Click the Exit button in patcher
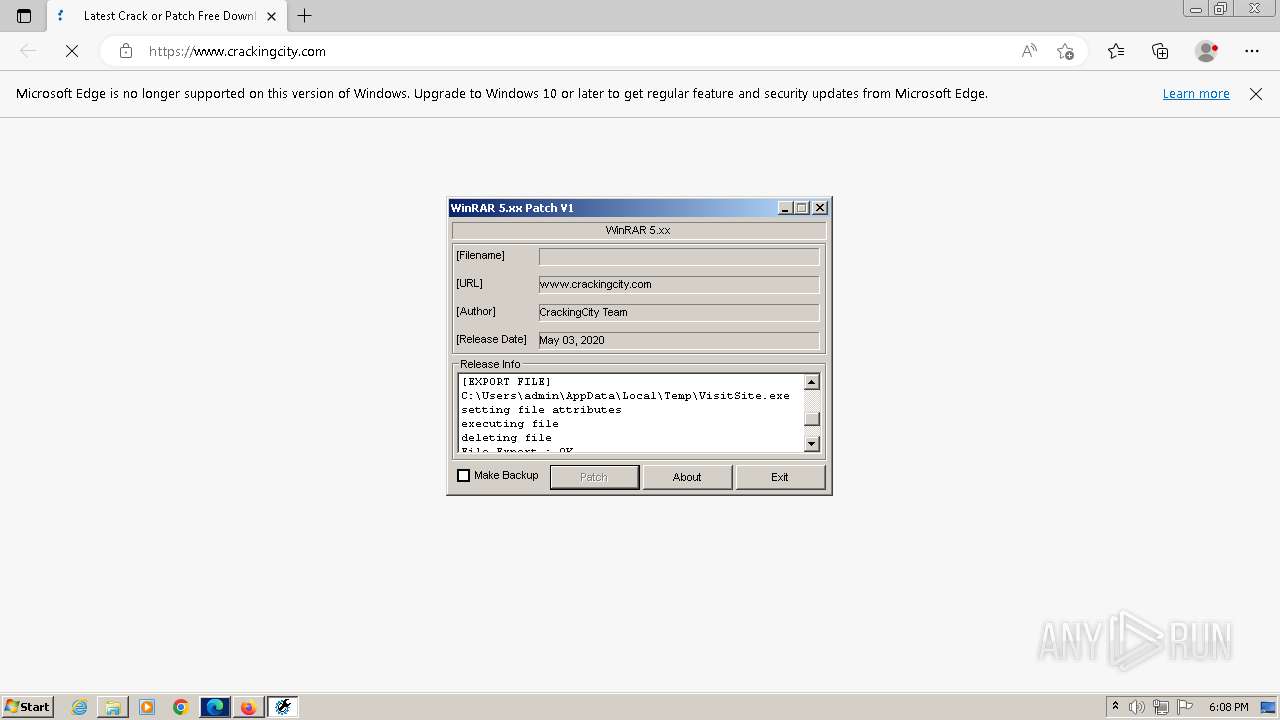Screen dimensions: 1280x720 pos(780,477)
